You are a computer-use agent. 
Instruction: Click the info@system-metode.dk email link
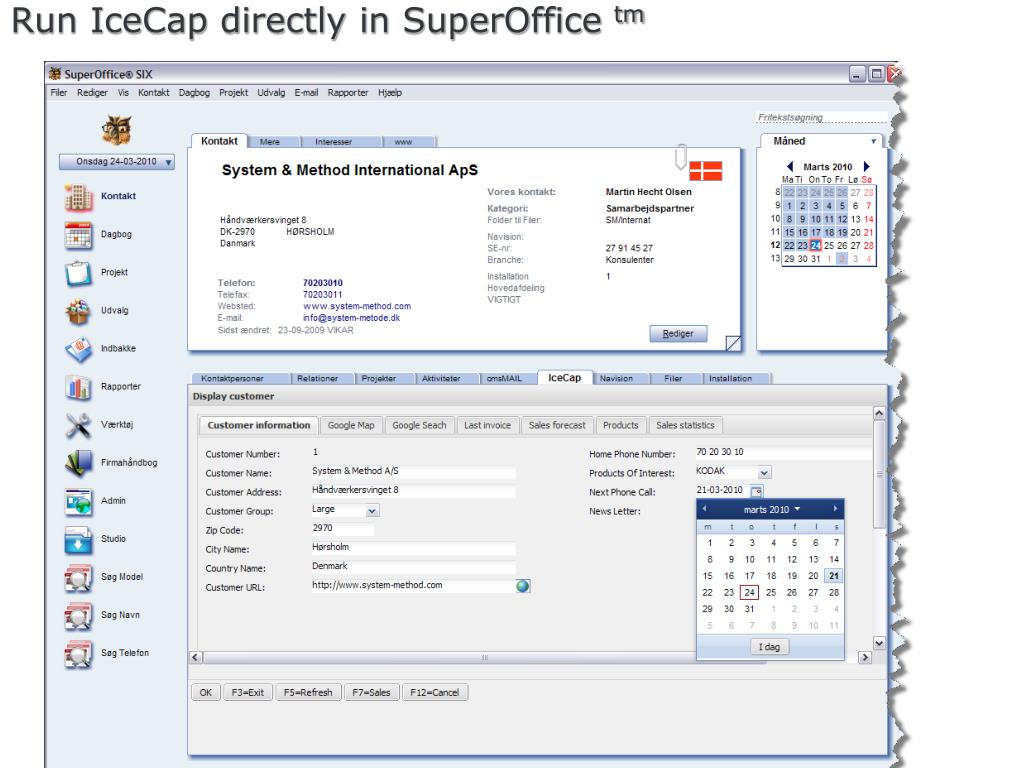coord(351,317)
